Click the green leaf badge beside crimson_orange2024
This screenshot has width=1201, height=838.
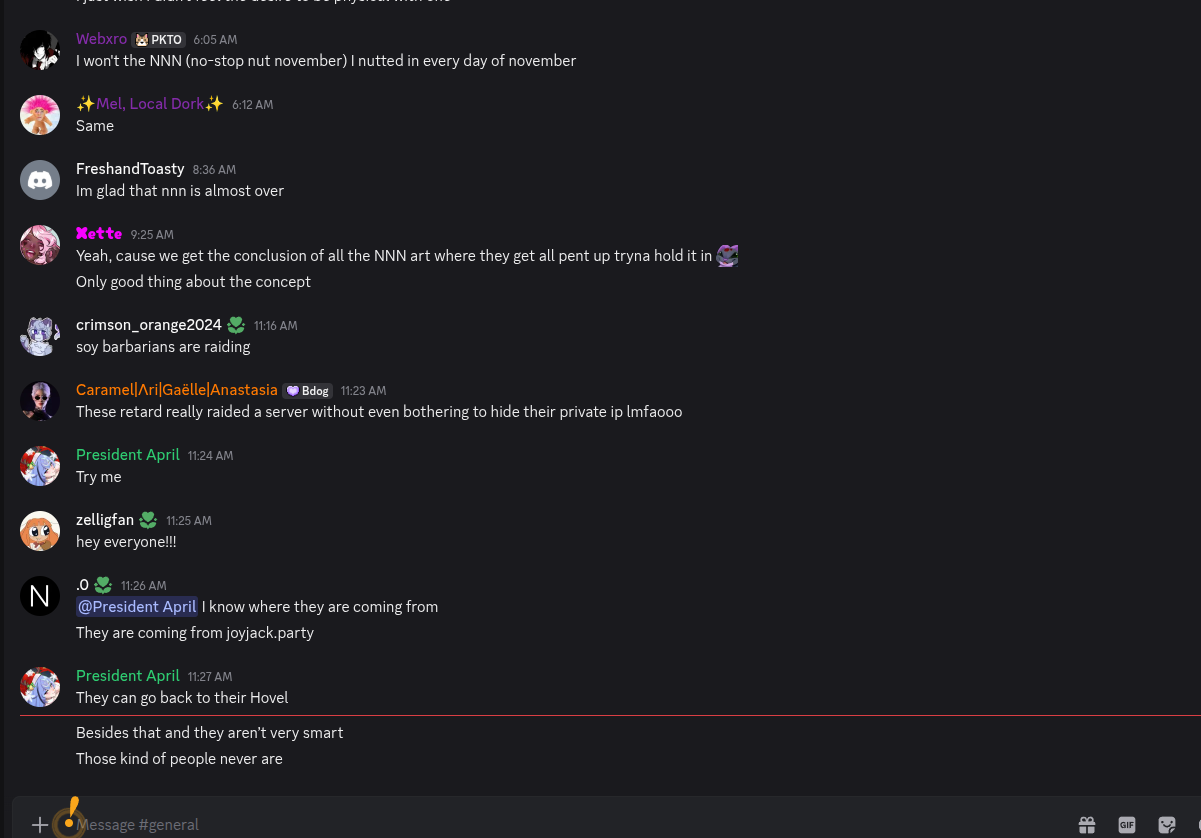pyautogui.click(x=236, y=325)
